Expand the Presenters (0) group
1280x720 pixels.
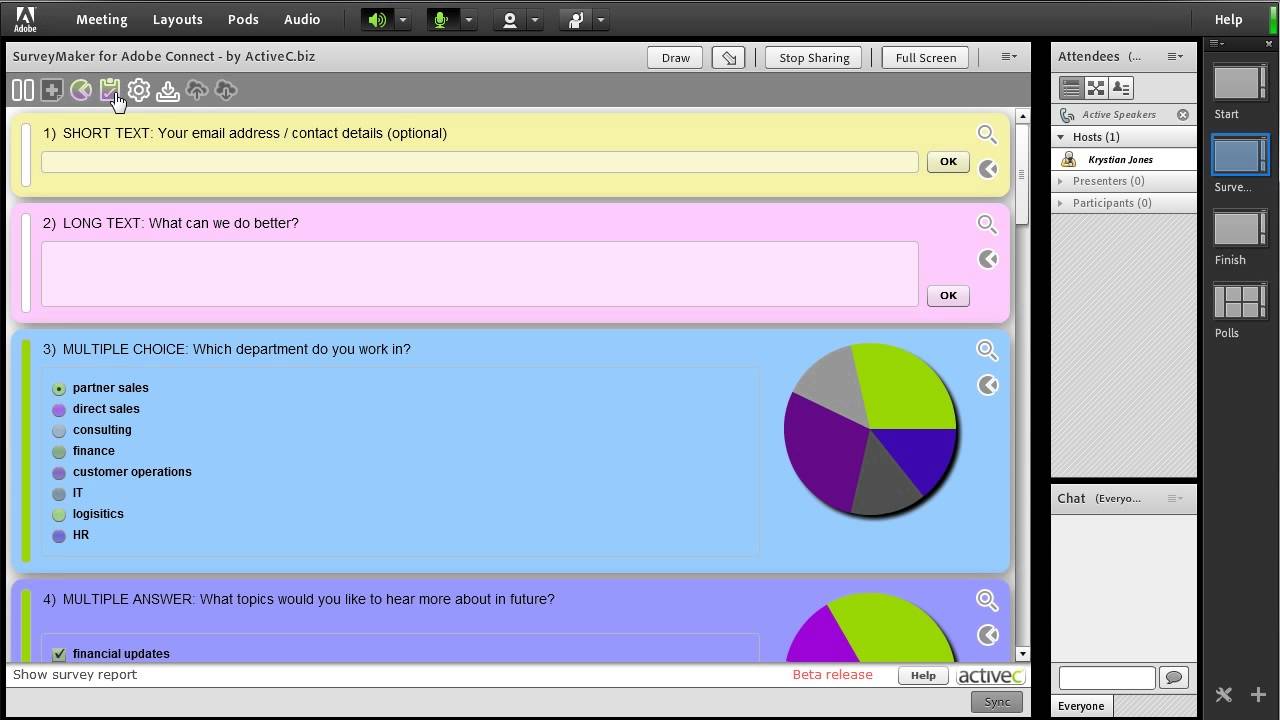pos(1061,181)
